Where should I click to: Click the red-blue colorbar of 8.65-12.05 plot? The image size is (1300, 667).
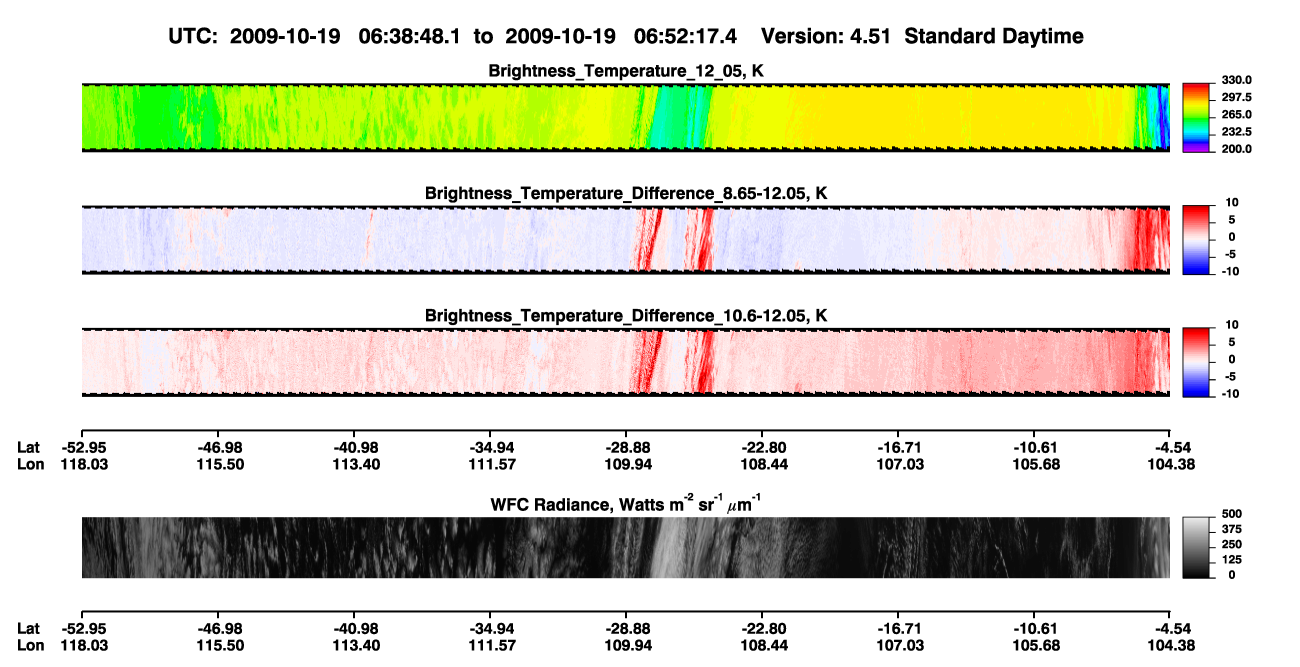click(x=1196, y=240)
